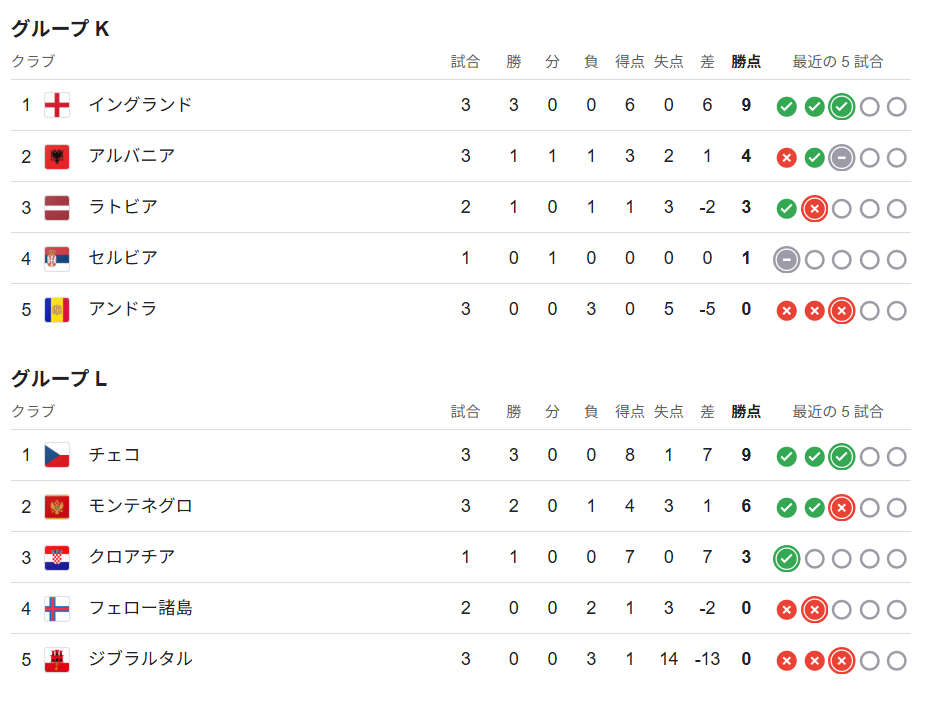Click Latvia's highlighted loss result indicator
925x702 pixels.
point(814,209)
